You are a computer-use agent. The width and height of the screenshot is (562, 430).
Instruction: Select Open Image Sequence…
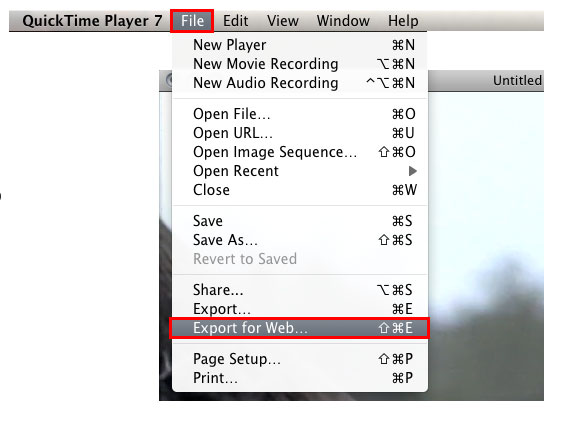pyautogui.click(x=300, y=152)
